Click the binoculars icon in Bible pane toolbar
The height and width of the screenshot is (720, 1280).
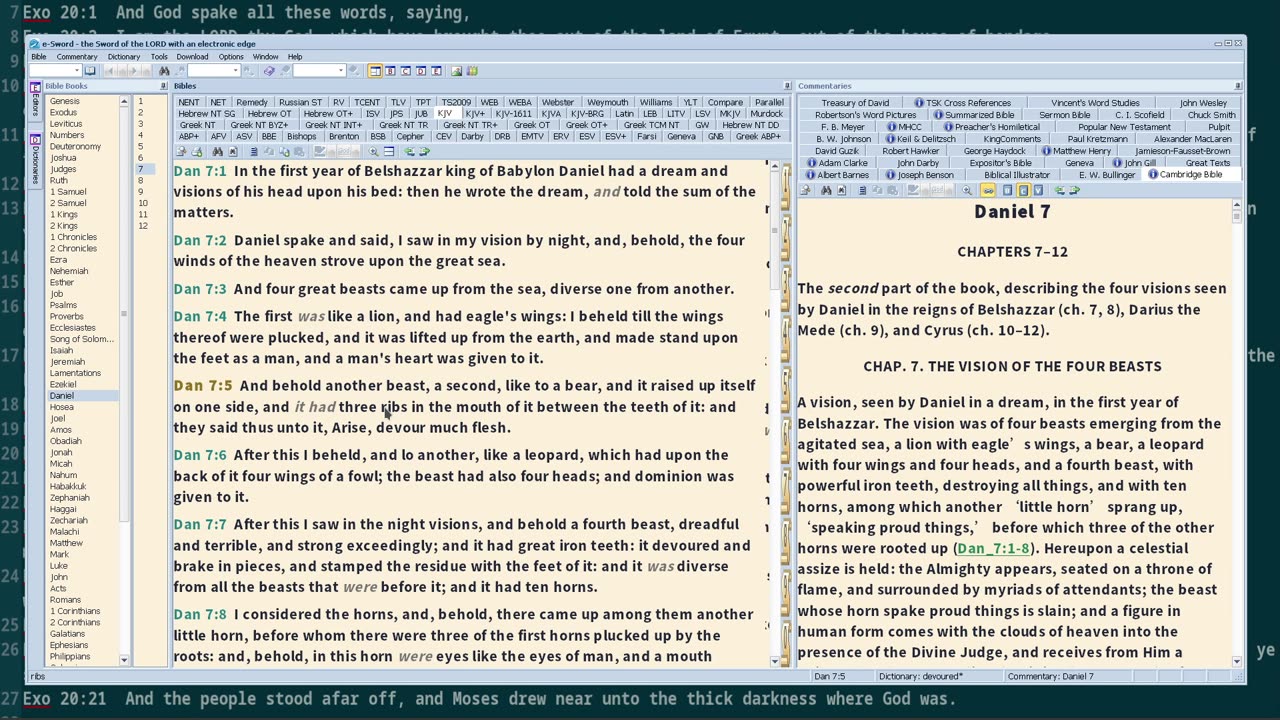217,151
